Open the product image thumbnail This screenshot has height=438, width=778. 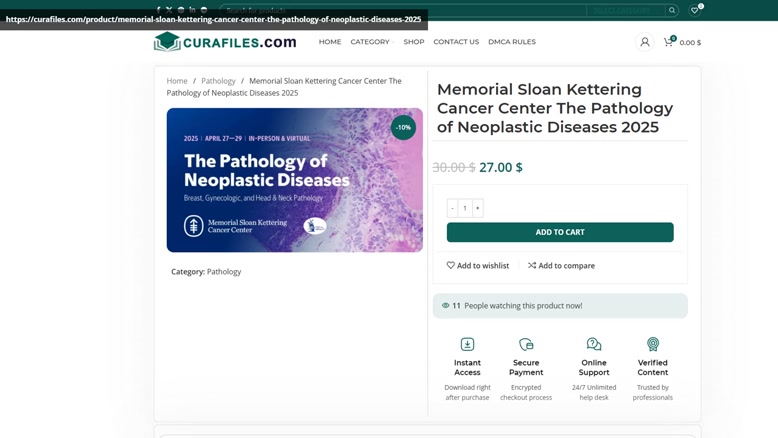[x=295, y=180]
